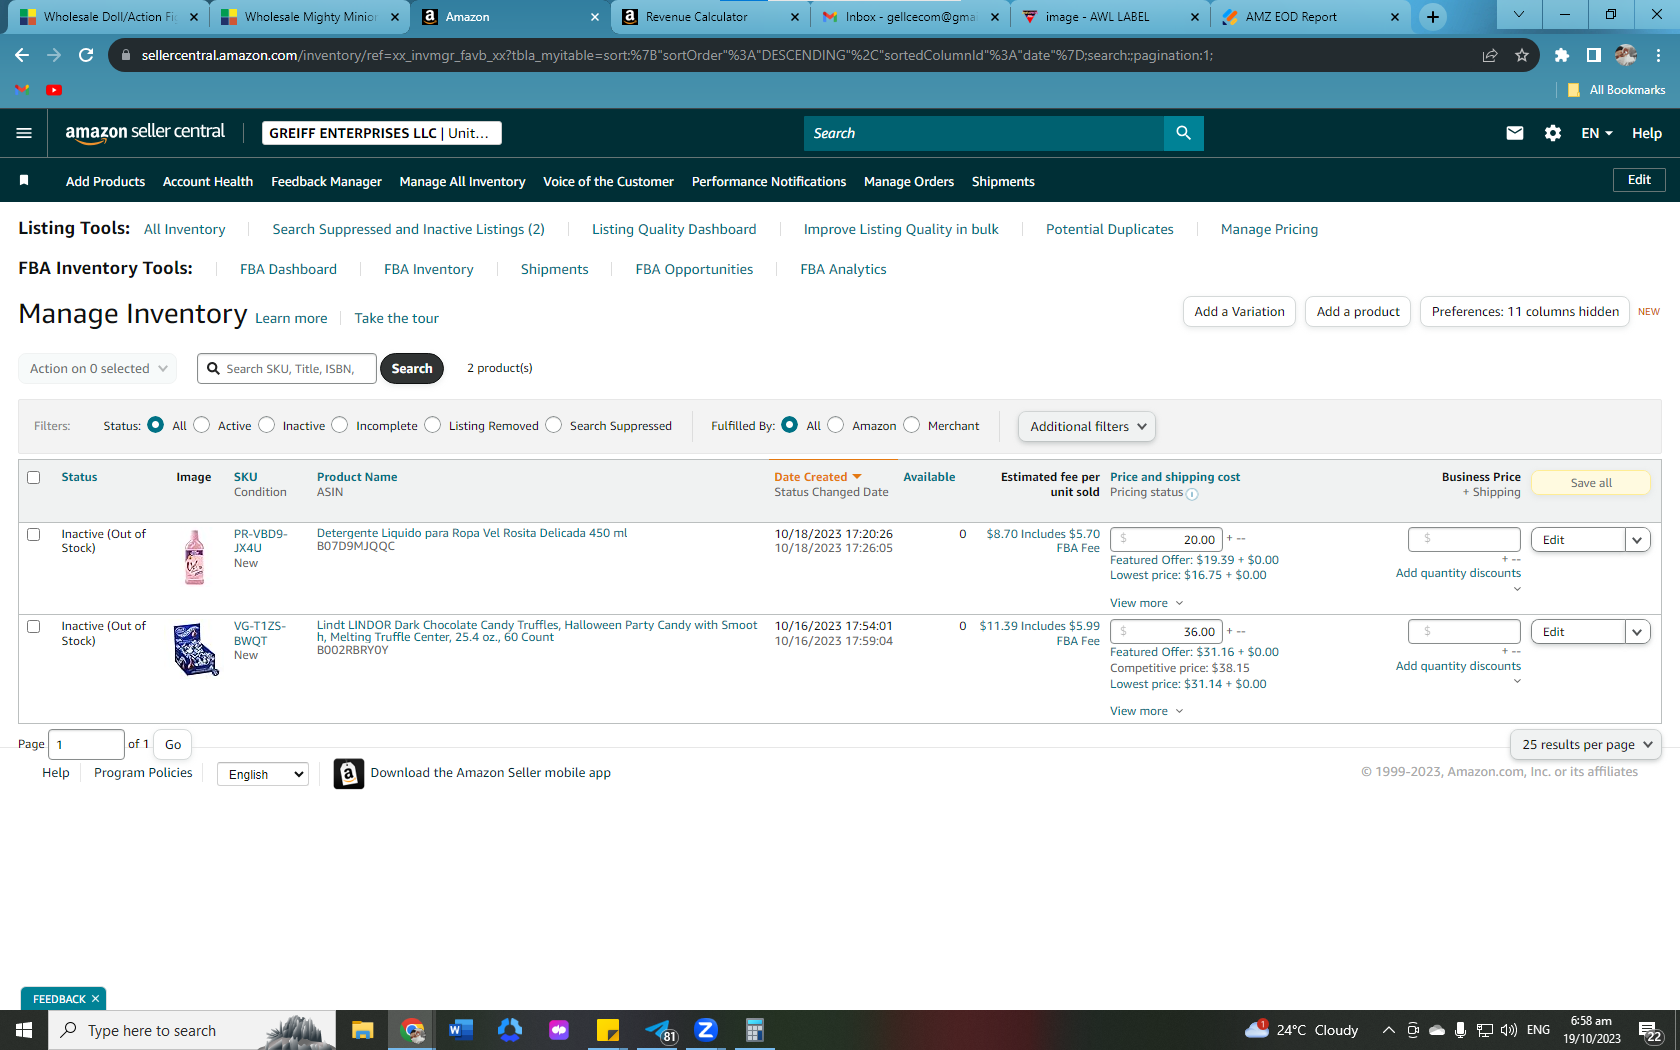The width and height of the screenshot is (1680, 1050).
Task: Expand View more for Detergente row
Action: (1146, 603)
